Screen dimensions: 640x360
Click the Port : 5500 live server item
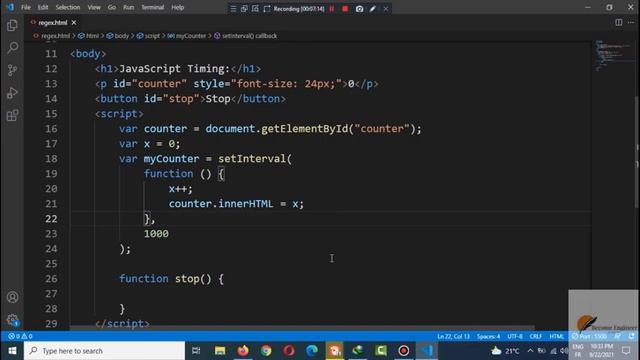589,336
